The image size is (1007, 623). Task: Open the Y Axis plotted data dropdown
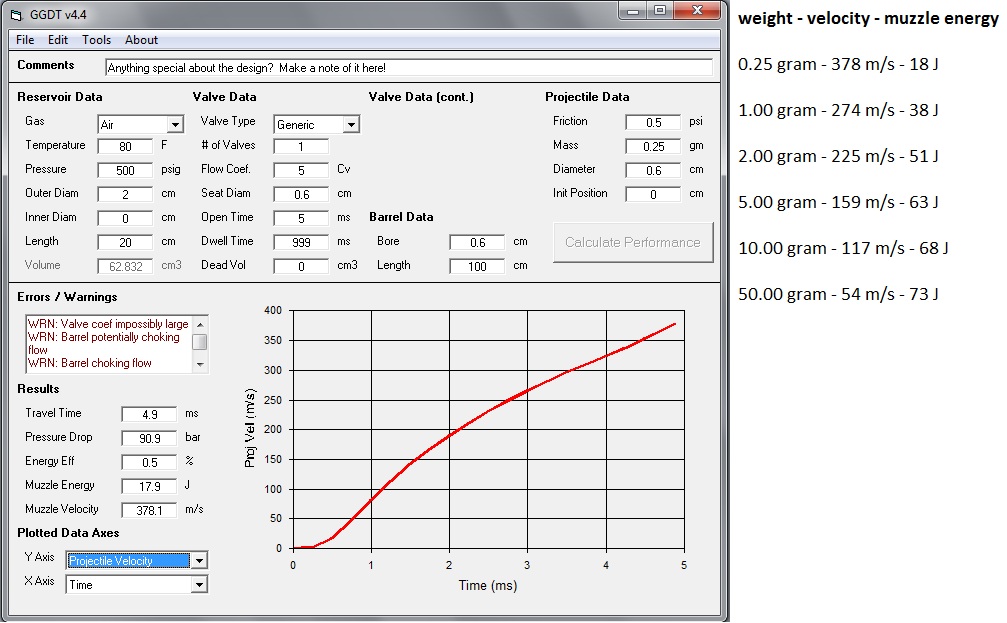[x=199, y=561]
